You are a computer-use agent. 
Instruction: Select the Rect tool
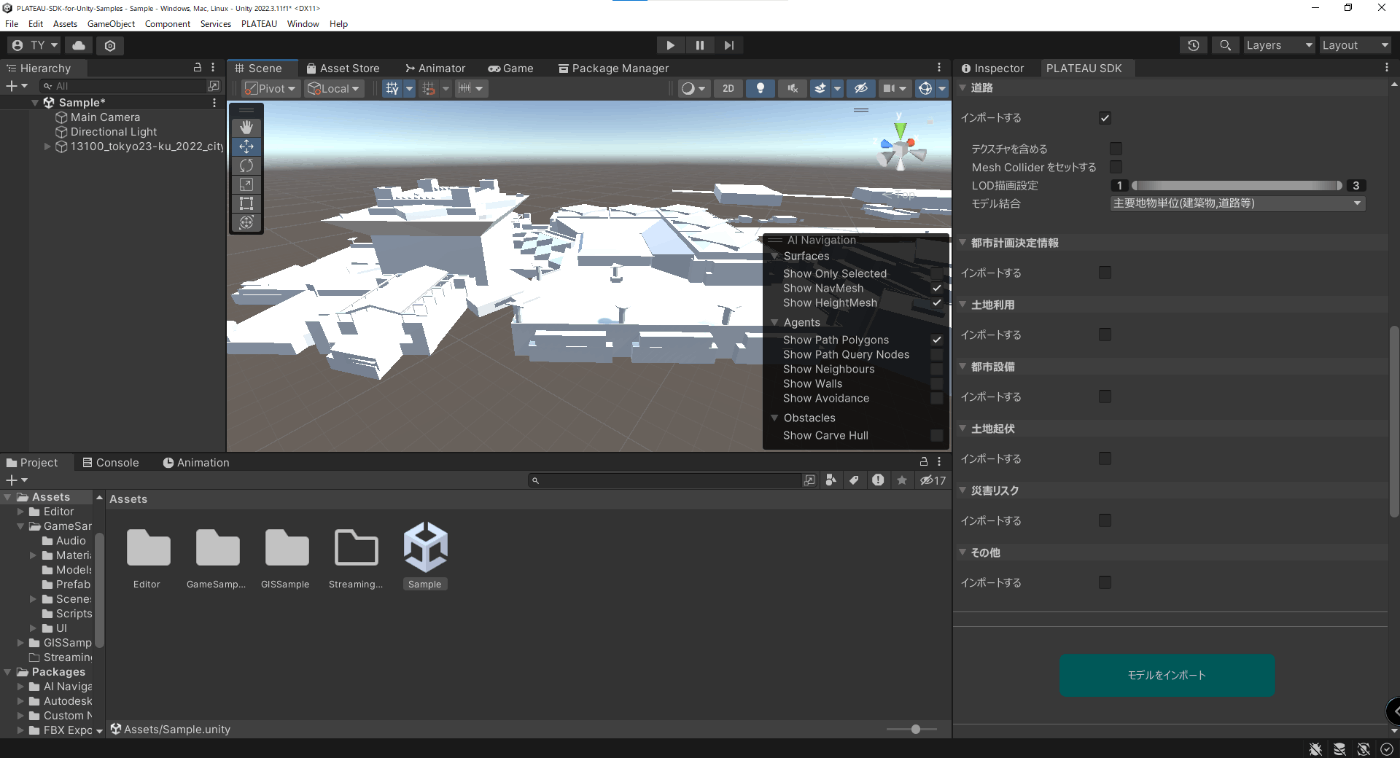(x=246, y=203)
